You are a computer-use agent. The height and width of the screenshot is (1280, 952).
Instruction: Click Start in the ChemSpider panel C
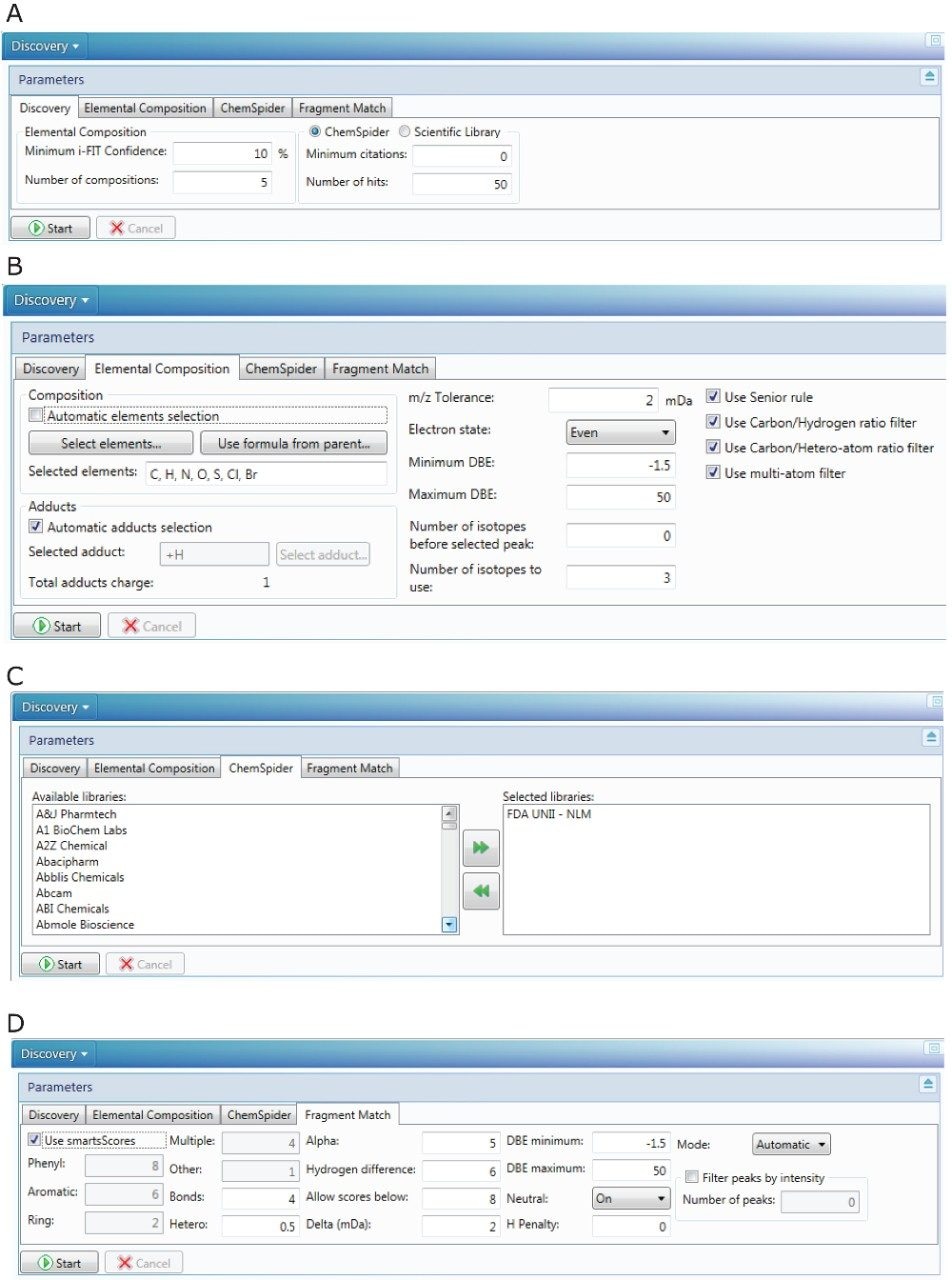60,964
